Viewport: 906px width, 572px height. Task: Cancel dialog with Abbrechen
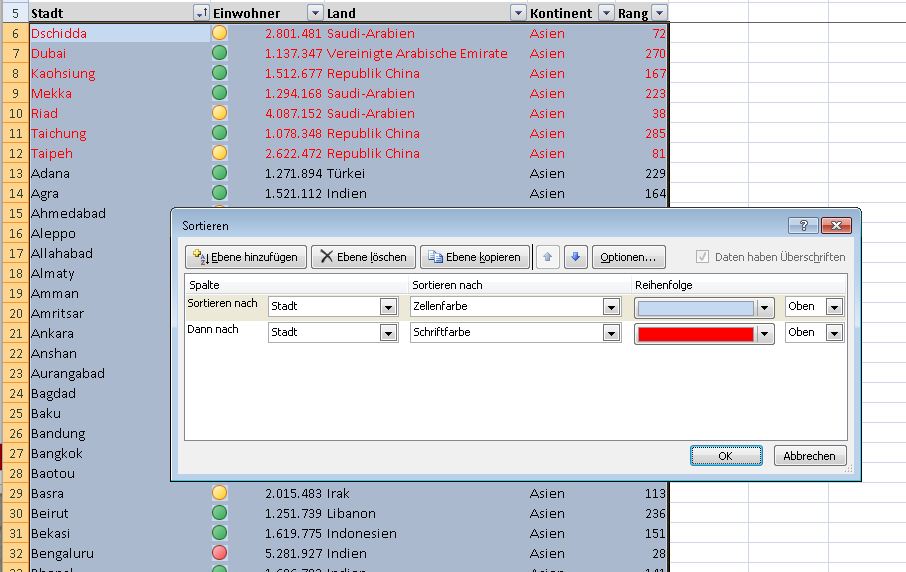809,455
